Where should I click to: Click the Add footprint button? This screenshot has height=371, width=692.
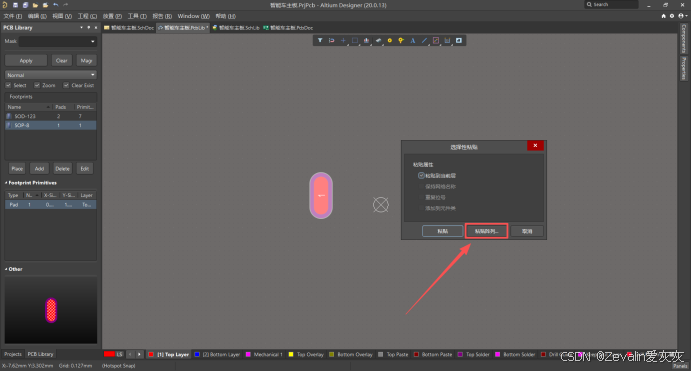tap(39, 169)
